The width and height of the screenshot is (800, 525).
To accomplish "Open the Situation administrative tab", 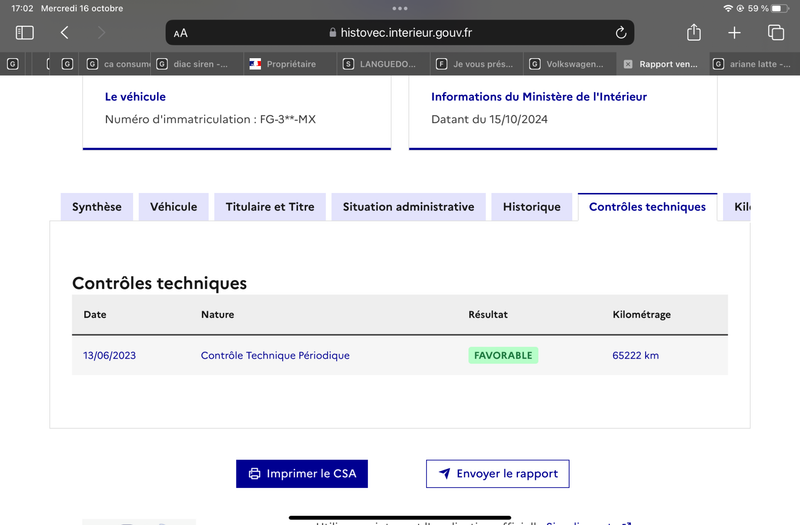I will pyautogui.click(x=408, y=207).
